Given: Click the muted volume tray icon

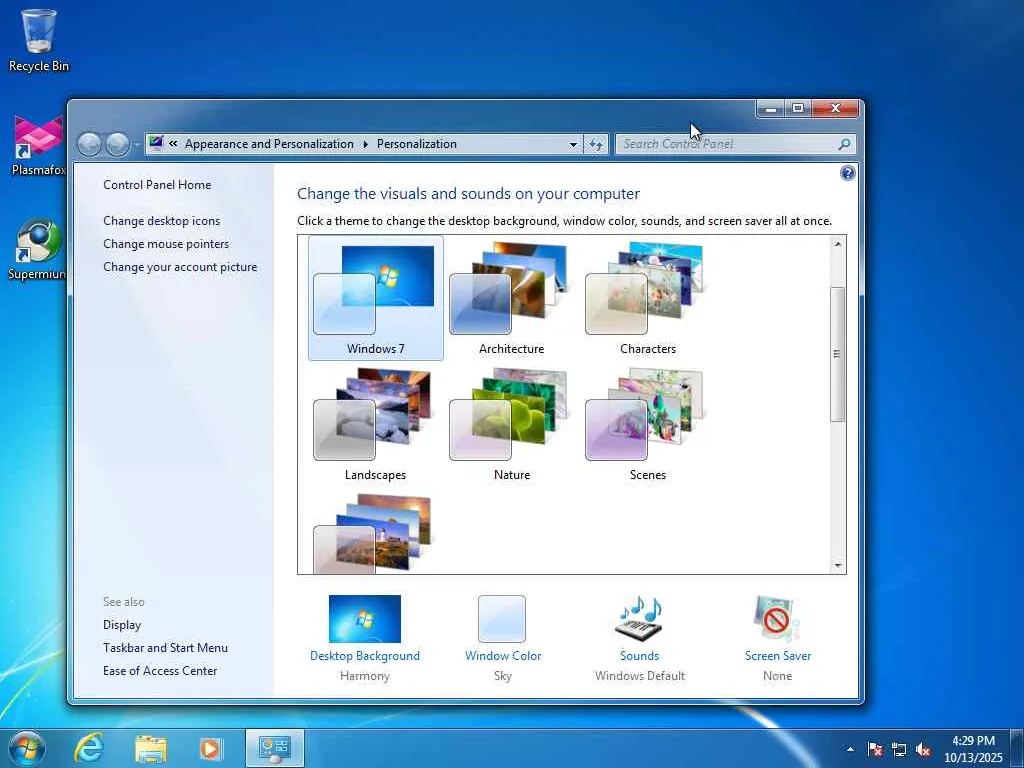Looking at the screenshot, I should [923, 749].
